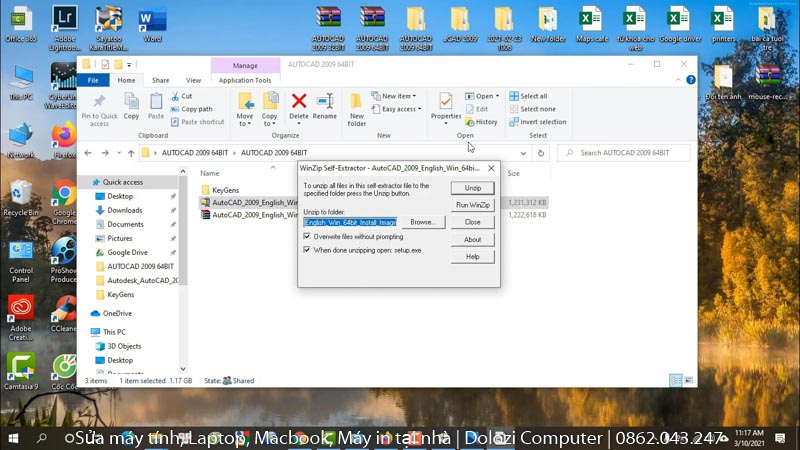The width and height of the screenshot is (800, 450).
Task: Click the navigation pane scrollbar down arrow
Action: point(183,369)
